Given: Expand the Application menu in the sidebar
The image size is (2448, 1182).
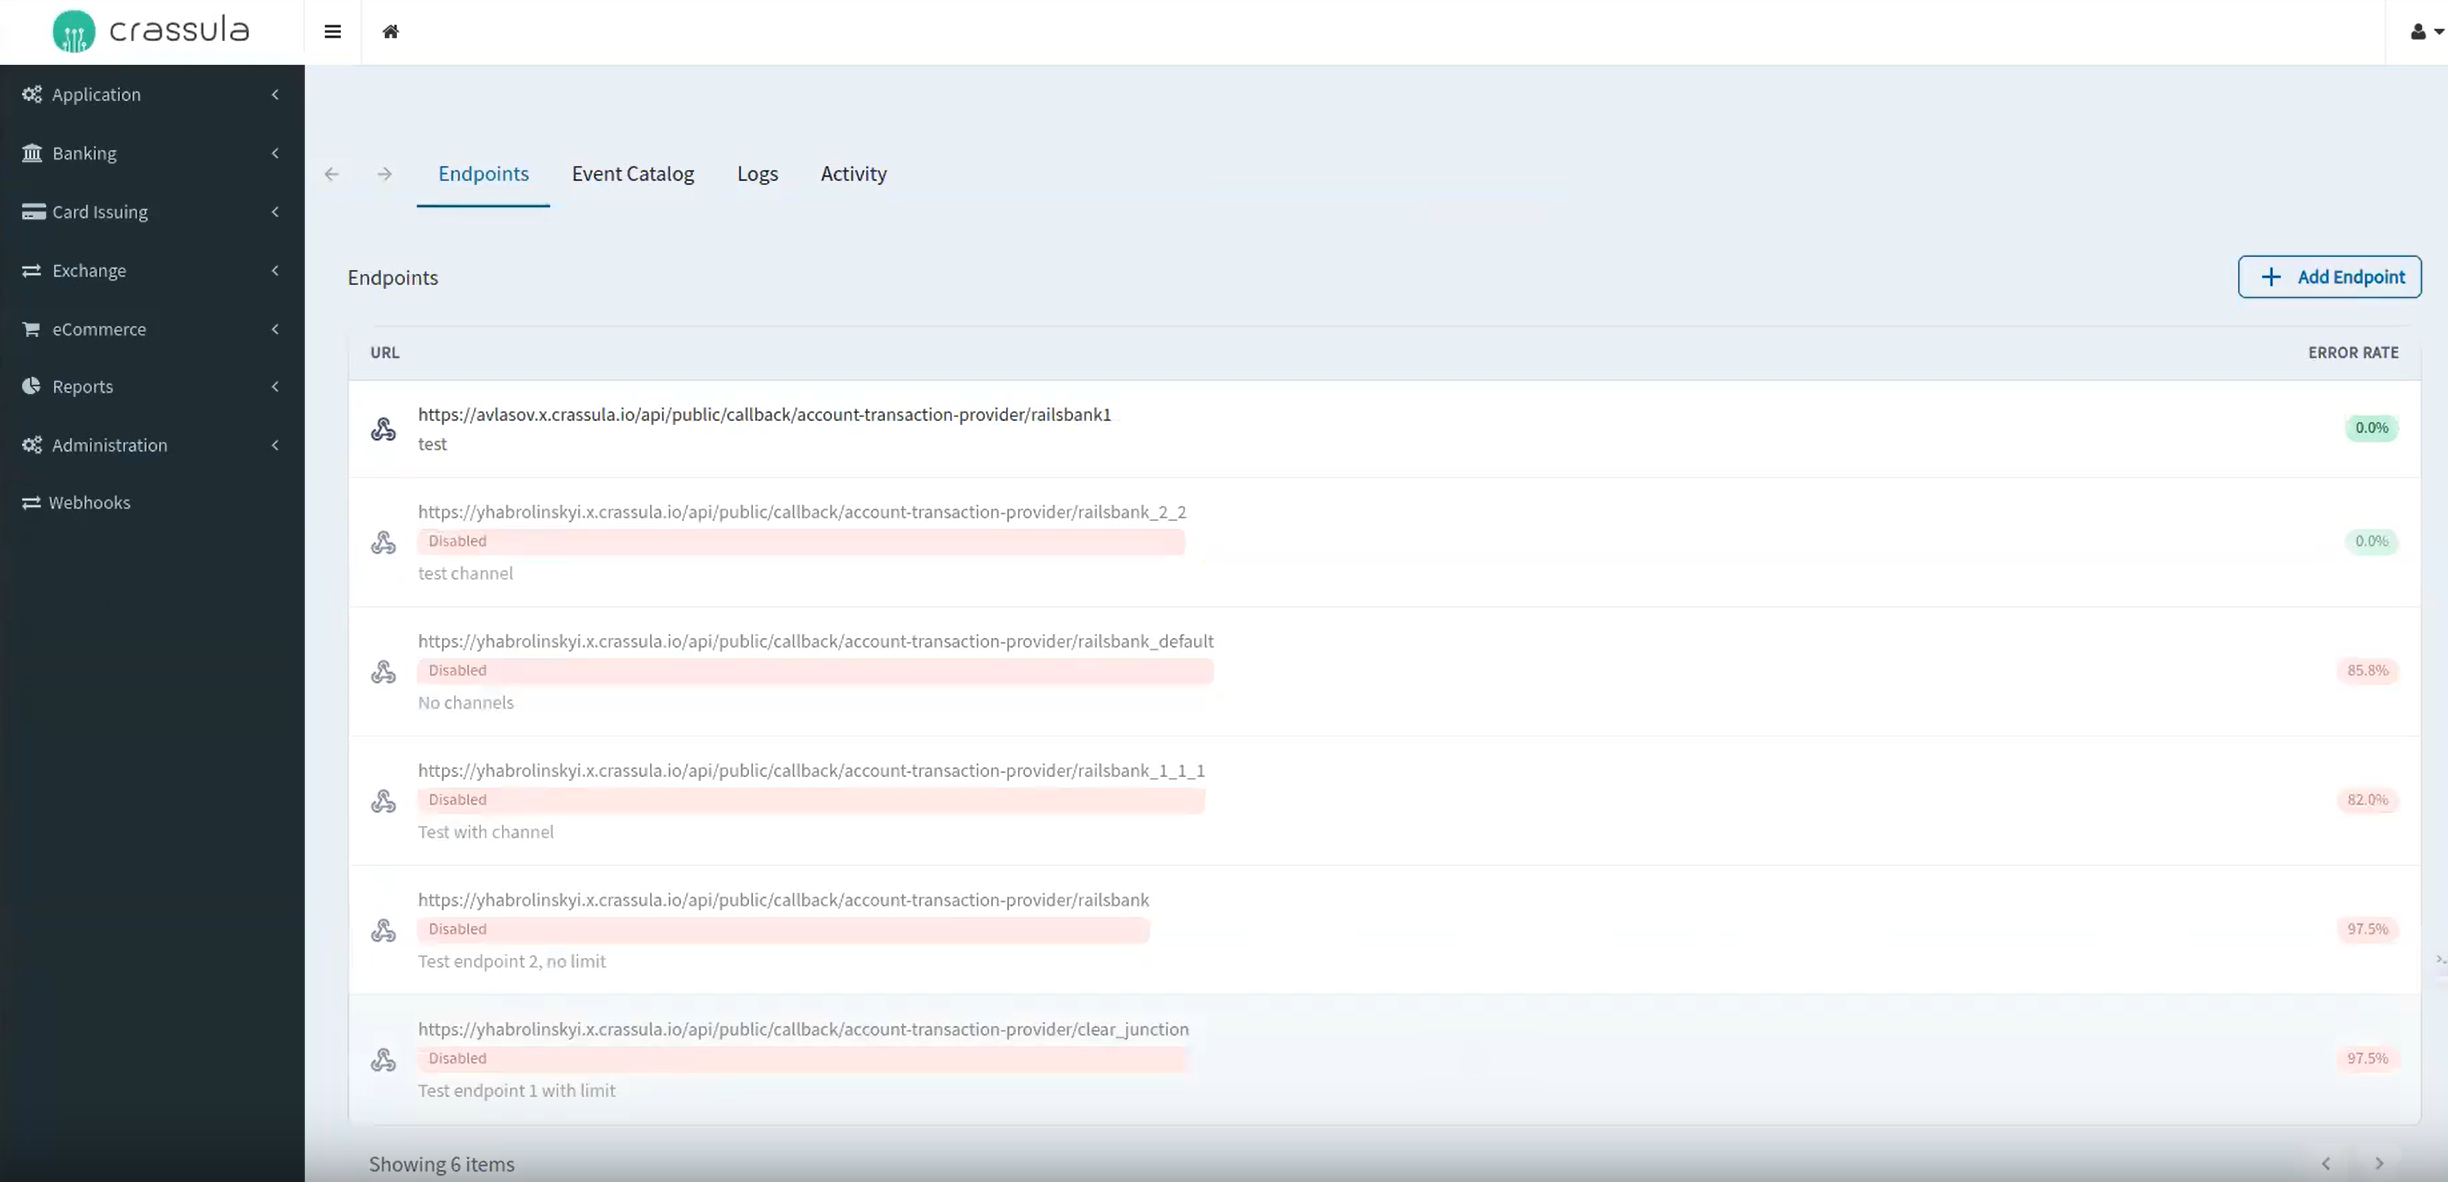Looking at the screenshot, I should (96, 94).
